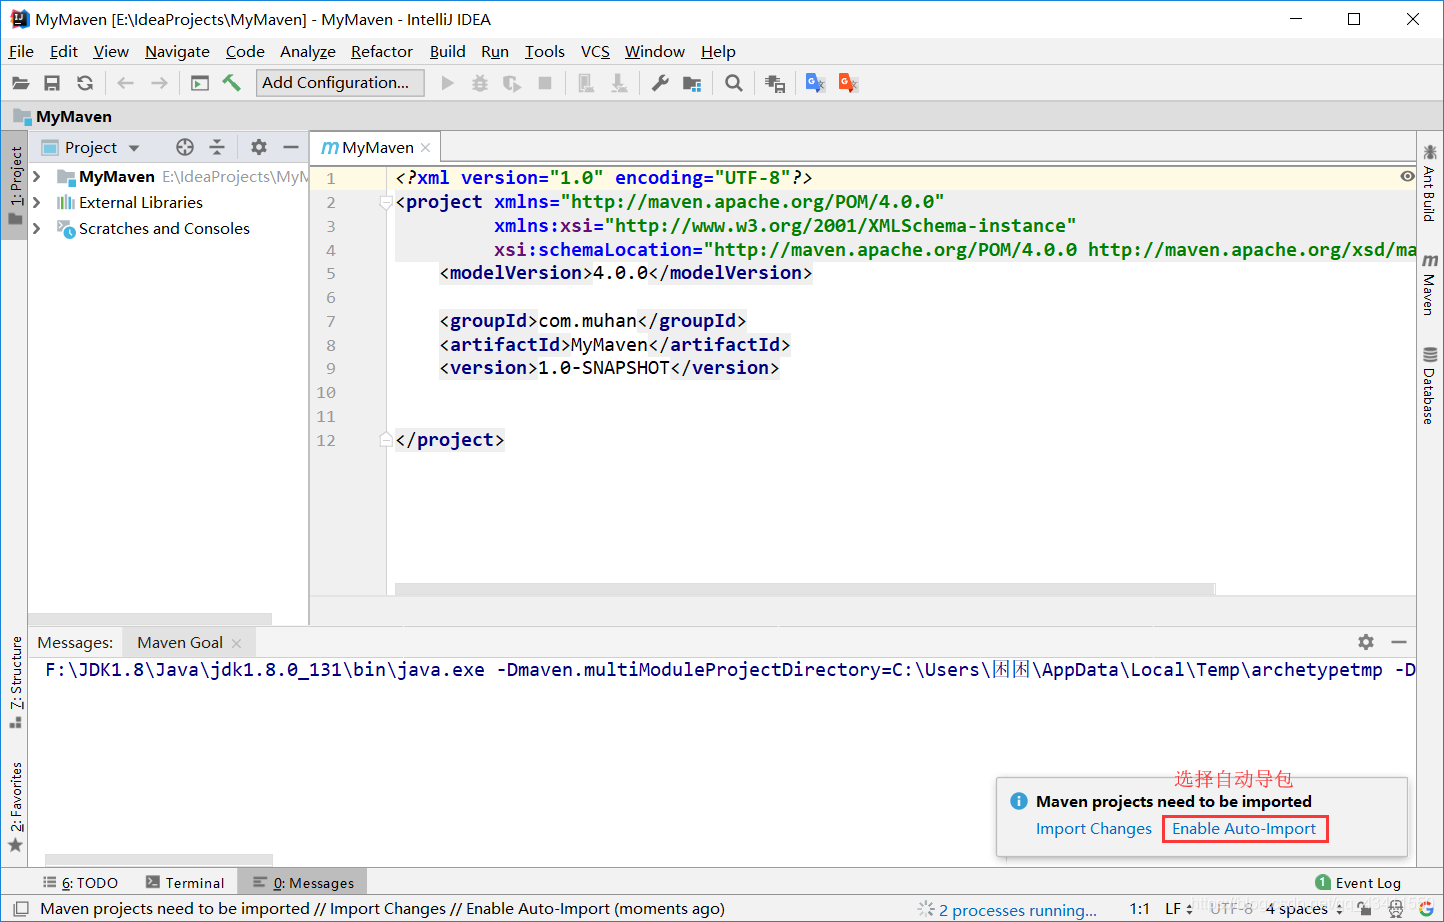Image resolution: width=1444 pixels, height=922 pixels.
Task: Click the Import Changes link
Action: [1094, 828]
